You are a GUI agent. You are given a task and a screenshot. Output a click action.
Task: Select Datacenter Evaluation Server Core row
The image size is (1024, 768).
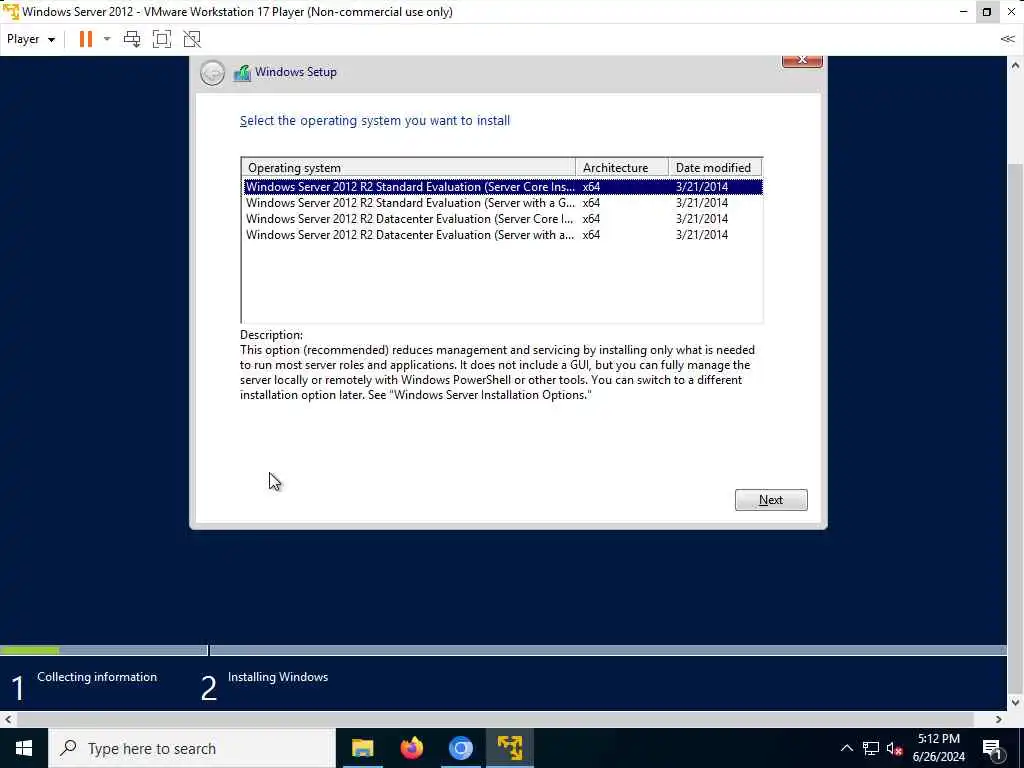(503, 219)
